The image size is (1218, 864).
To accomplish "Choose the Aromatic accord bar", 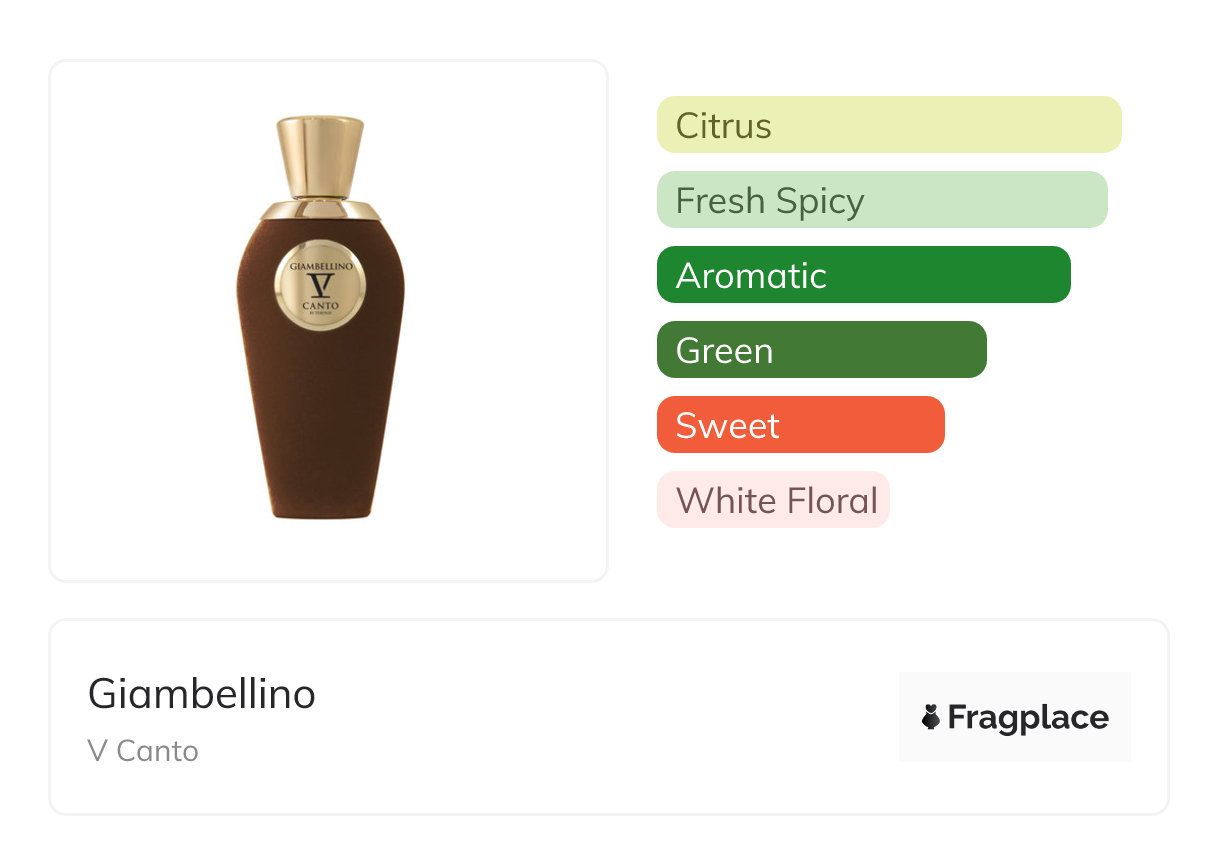I will [x=863, y=275].
